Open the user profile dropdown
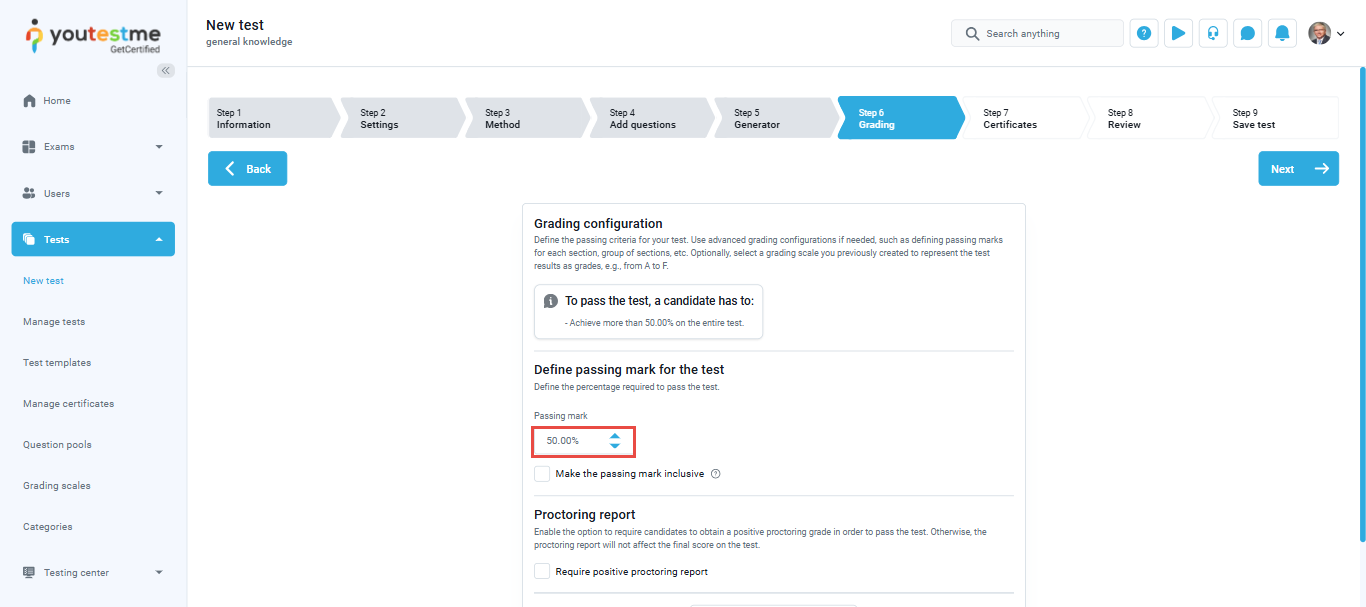The width and height of the screenshot is (1366, 607). (1326, 33)
